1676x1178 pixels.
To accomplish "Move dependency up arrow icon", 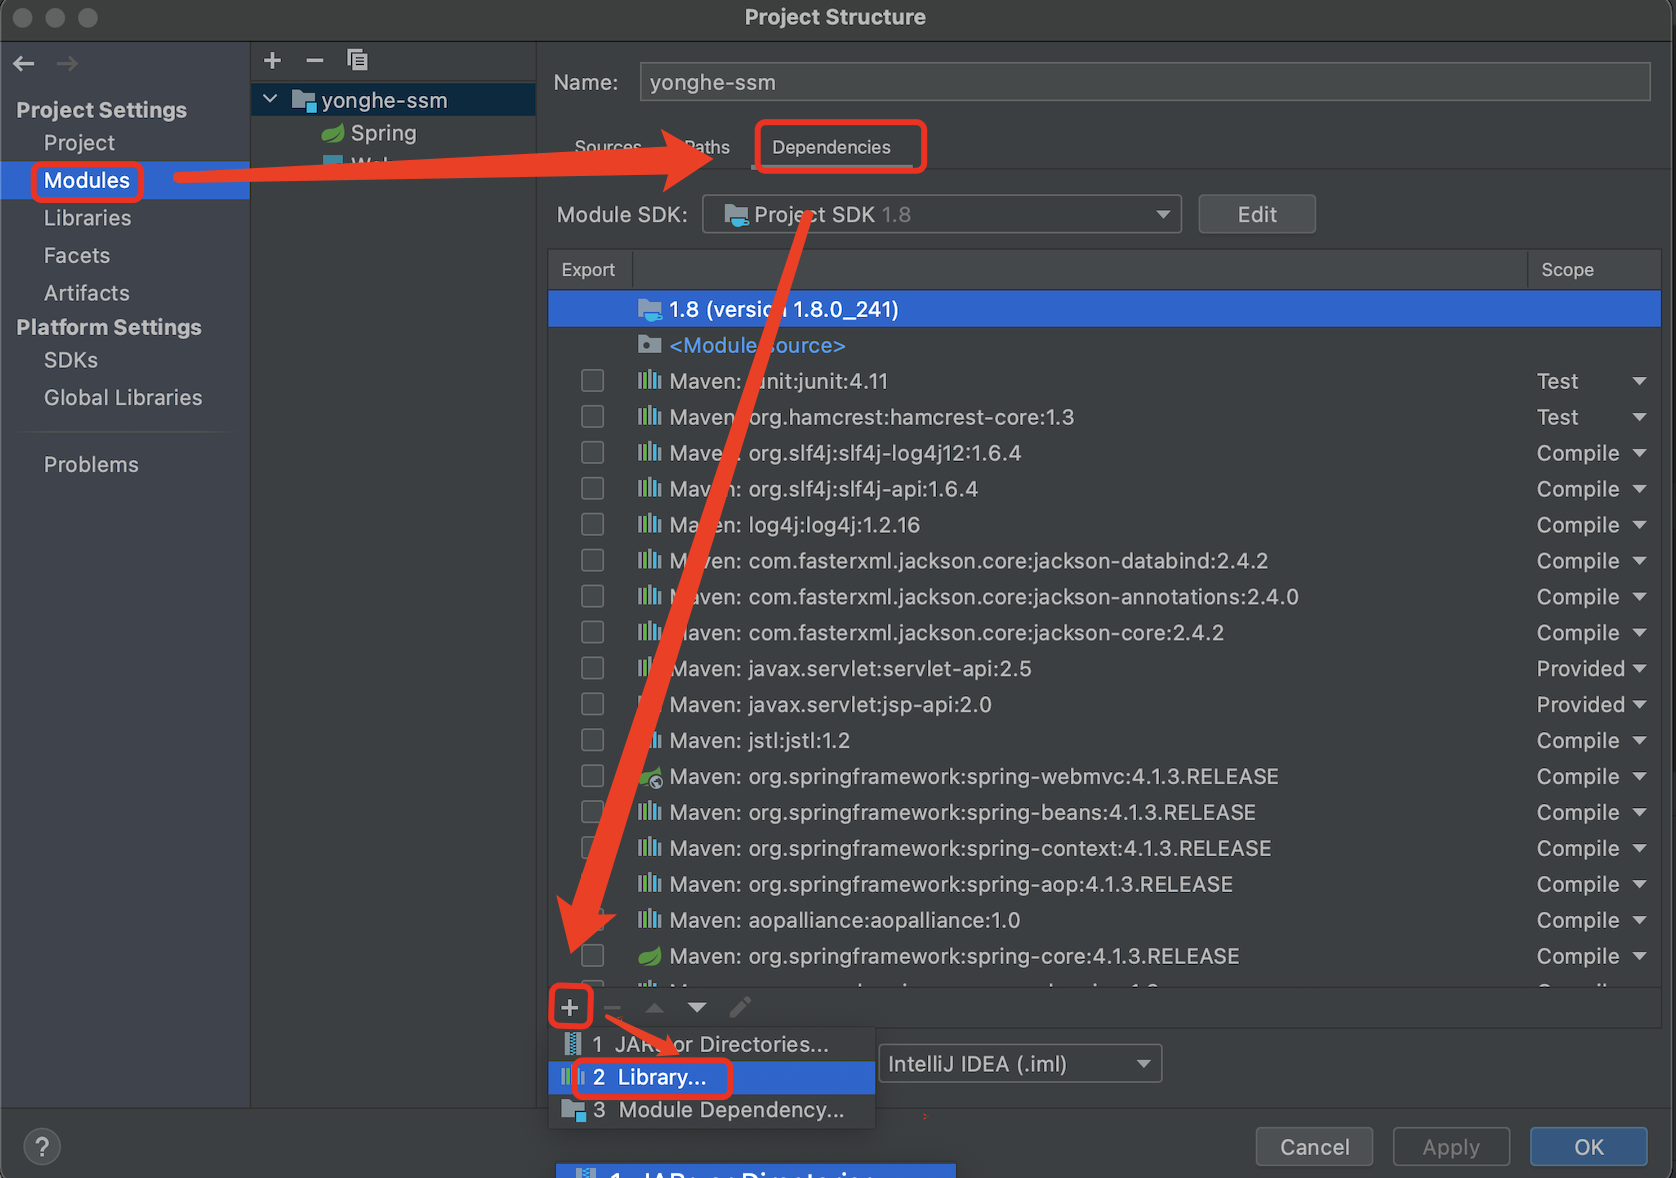I will click(654, 1007).
